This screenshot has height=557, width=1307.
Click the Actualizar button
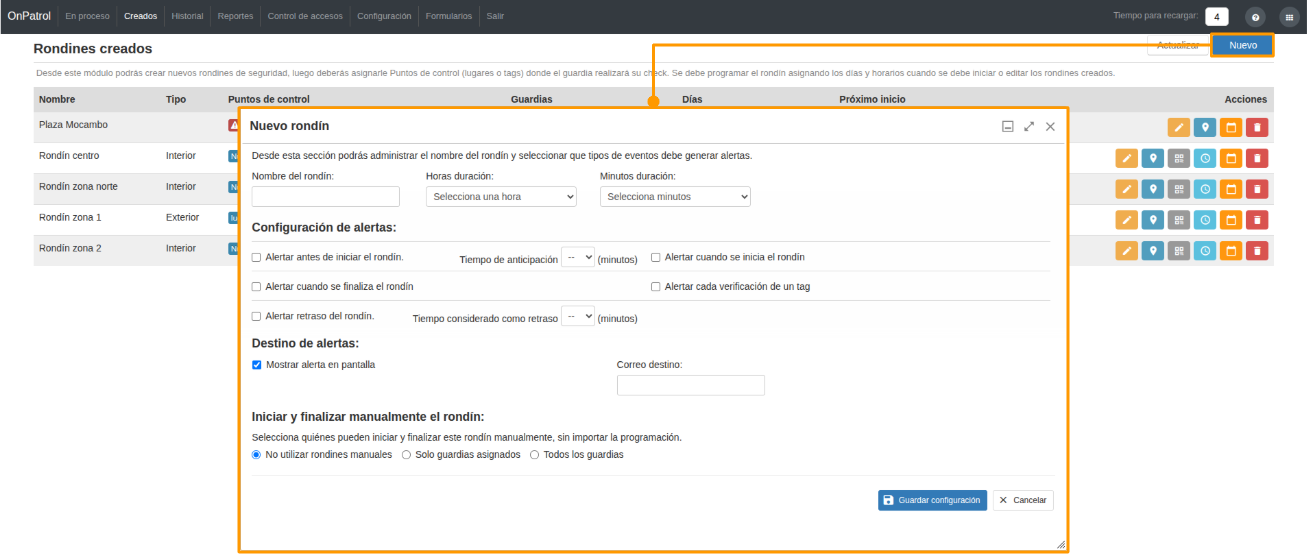[1178, 45]
